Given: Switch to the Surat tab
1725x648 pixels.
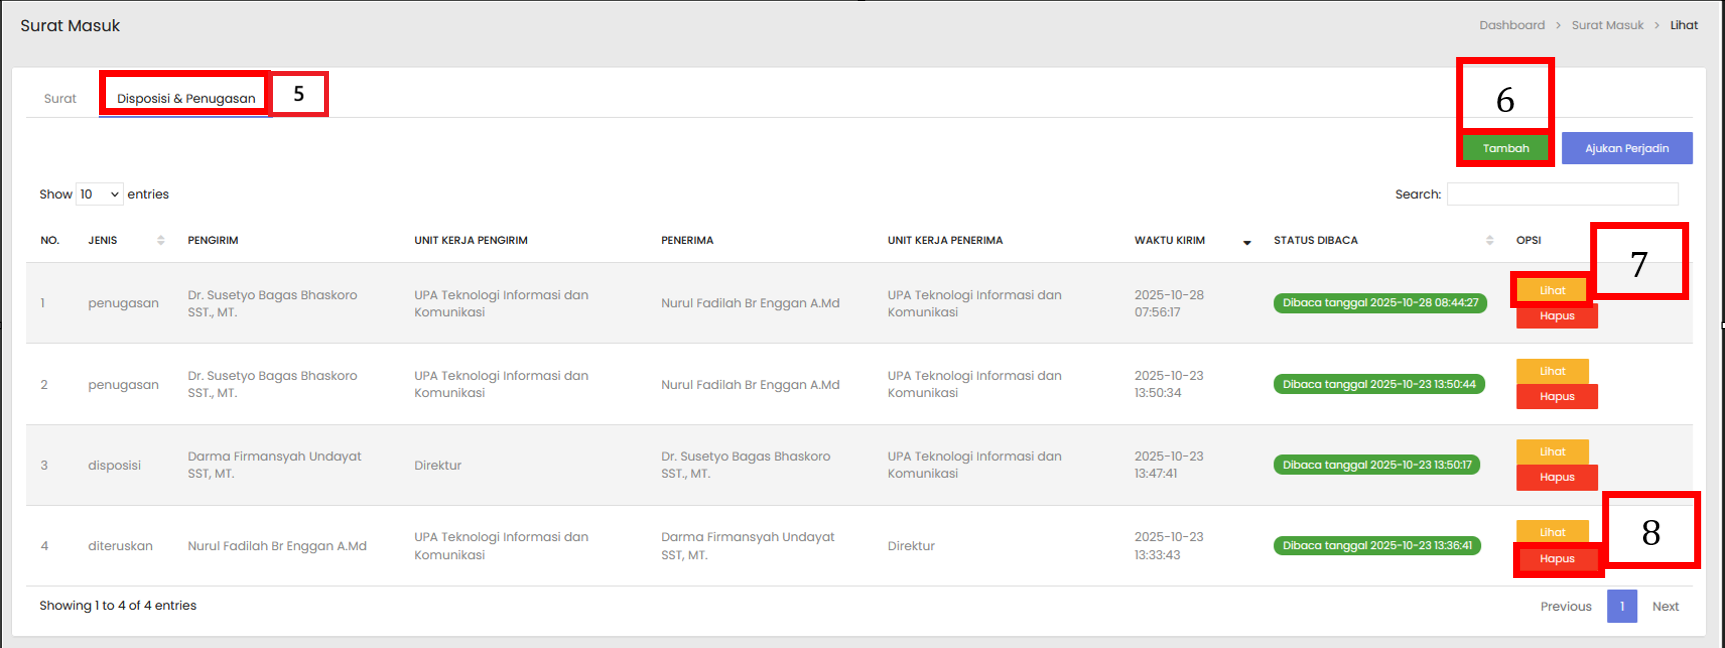Looking at the screenshot, I should (x=60, y=98).
